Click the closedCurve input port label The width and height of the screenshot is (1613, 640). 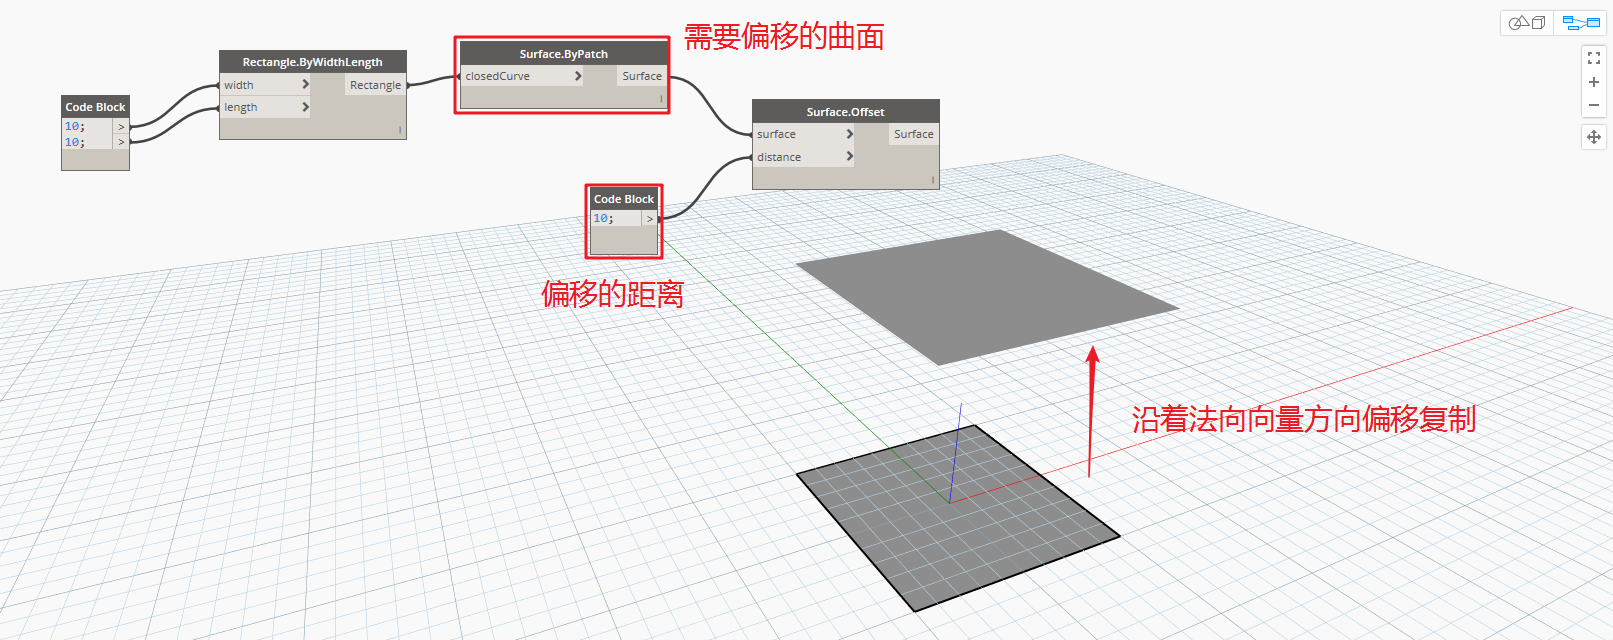point(498,76)
